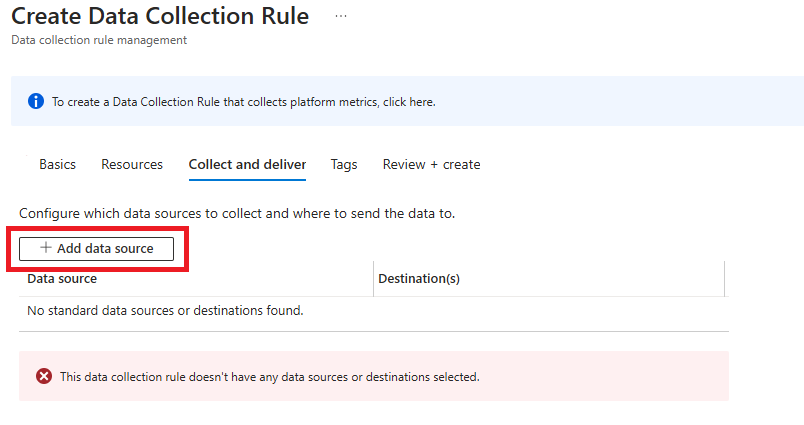This screenshot has width=804, height=425.
Task: Click divider between Data source and Destination(s) columns
Action: (x=373, y=279)
